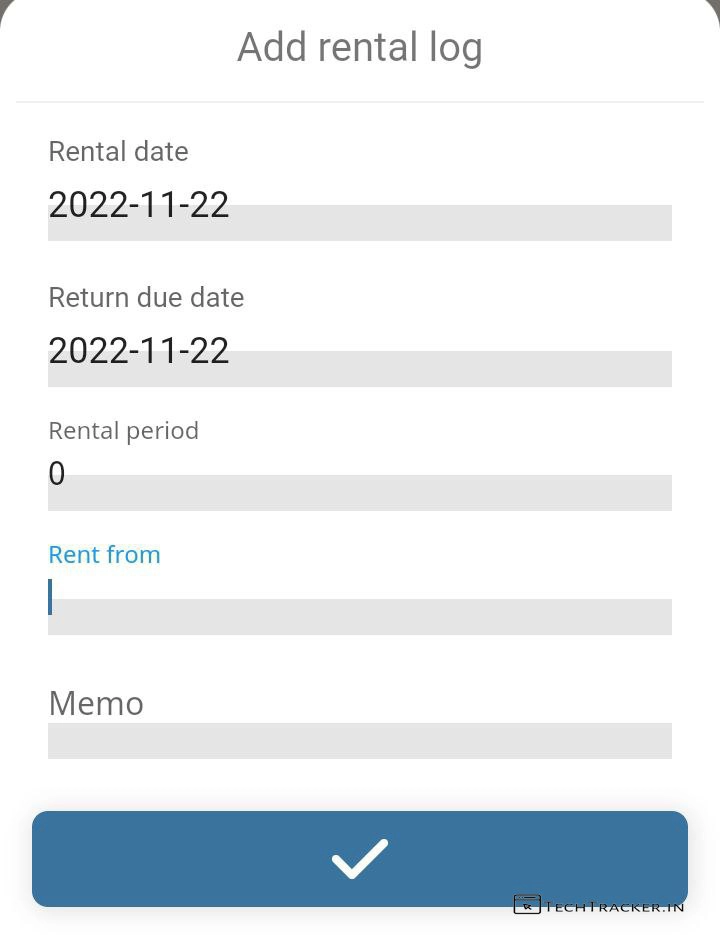Click the rental period value 0
The image size is (720, 935).
click(57, 474)
